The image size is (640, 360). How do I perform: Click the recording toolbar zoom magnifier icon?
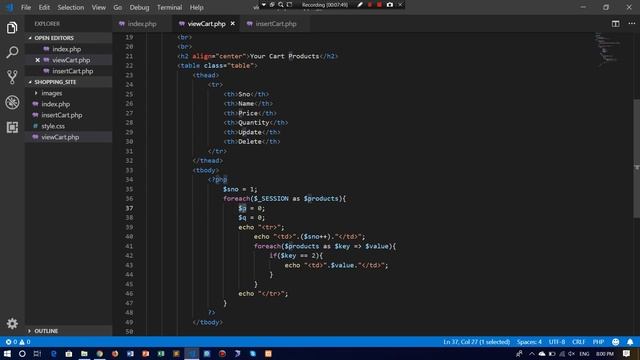click(x=281, y=4)
